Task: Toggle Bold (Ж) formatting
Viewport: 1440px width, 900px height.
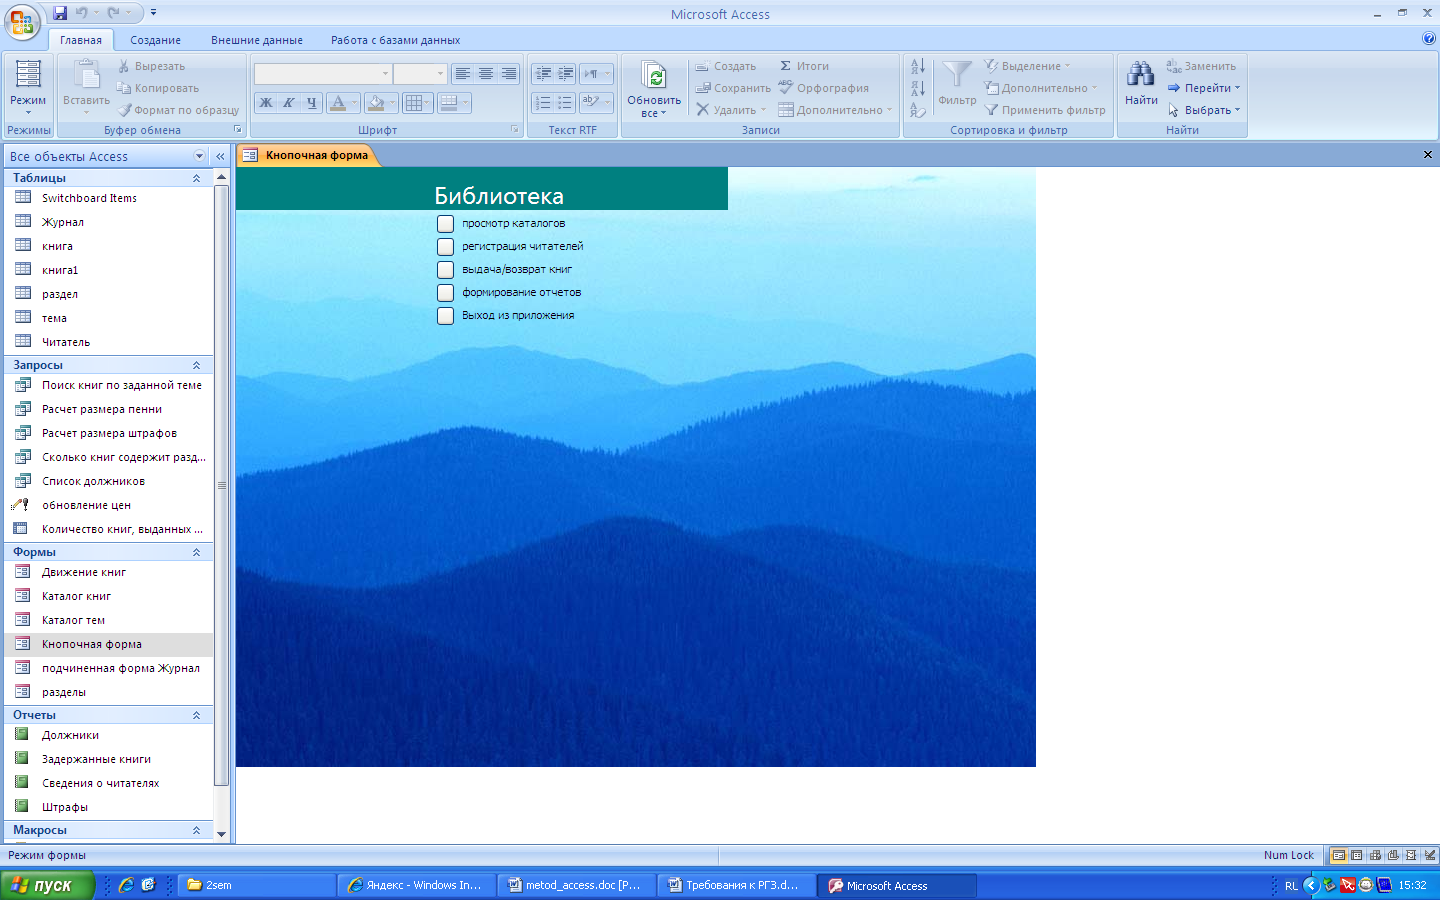Action: click(266, 102)
